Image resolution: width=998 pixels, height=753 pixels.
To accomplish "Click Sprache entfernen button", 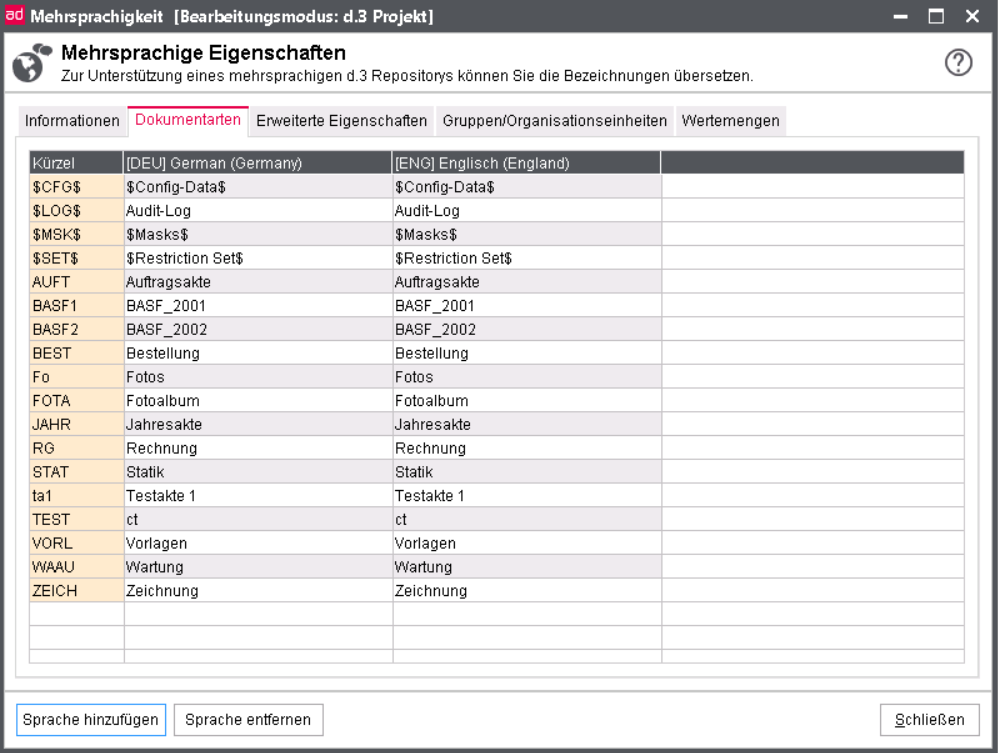I will (x=248, y=720).
